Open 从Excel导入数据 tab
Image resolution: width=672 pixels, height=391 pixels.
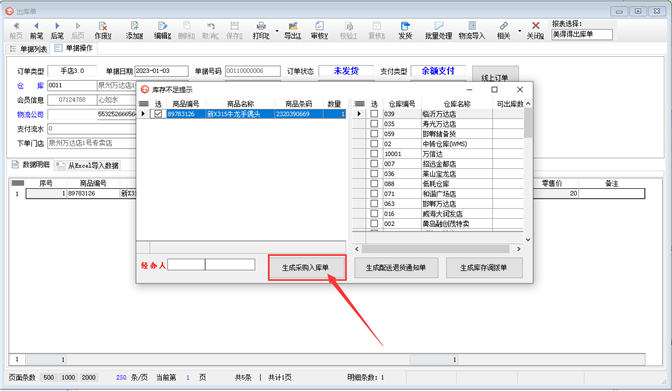tap(88, 165)
